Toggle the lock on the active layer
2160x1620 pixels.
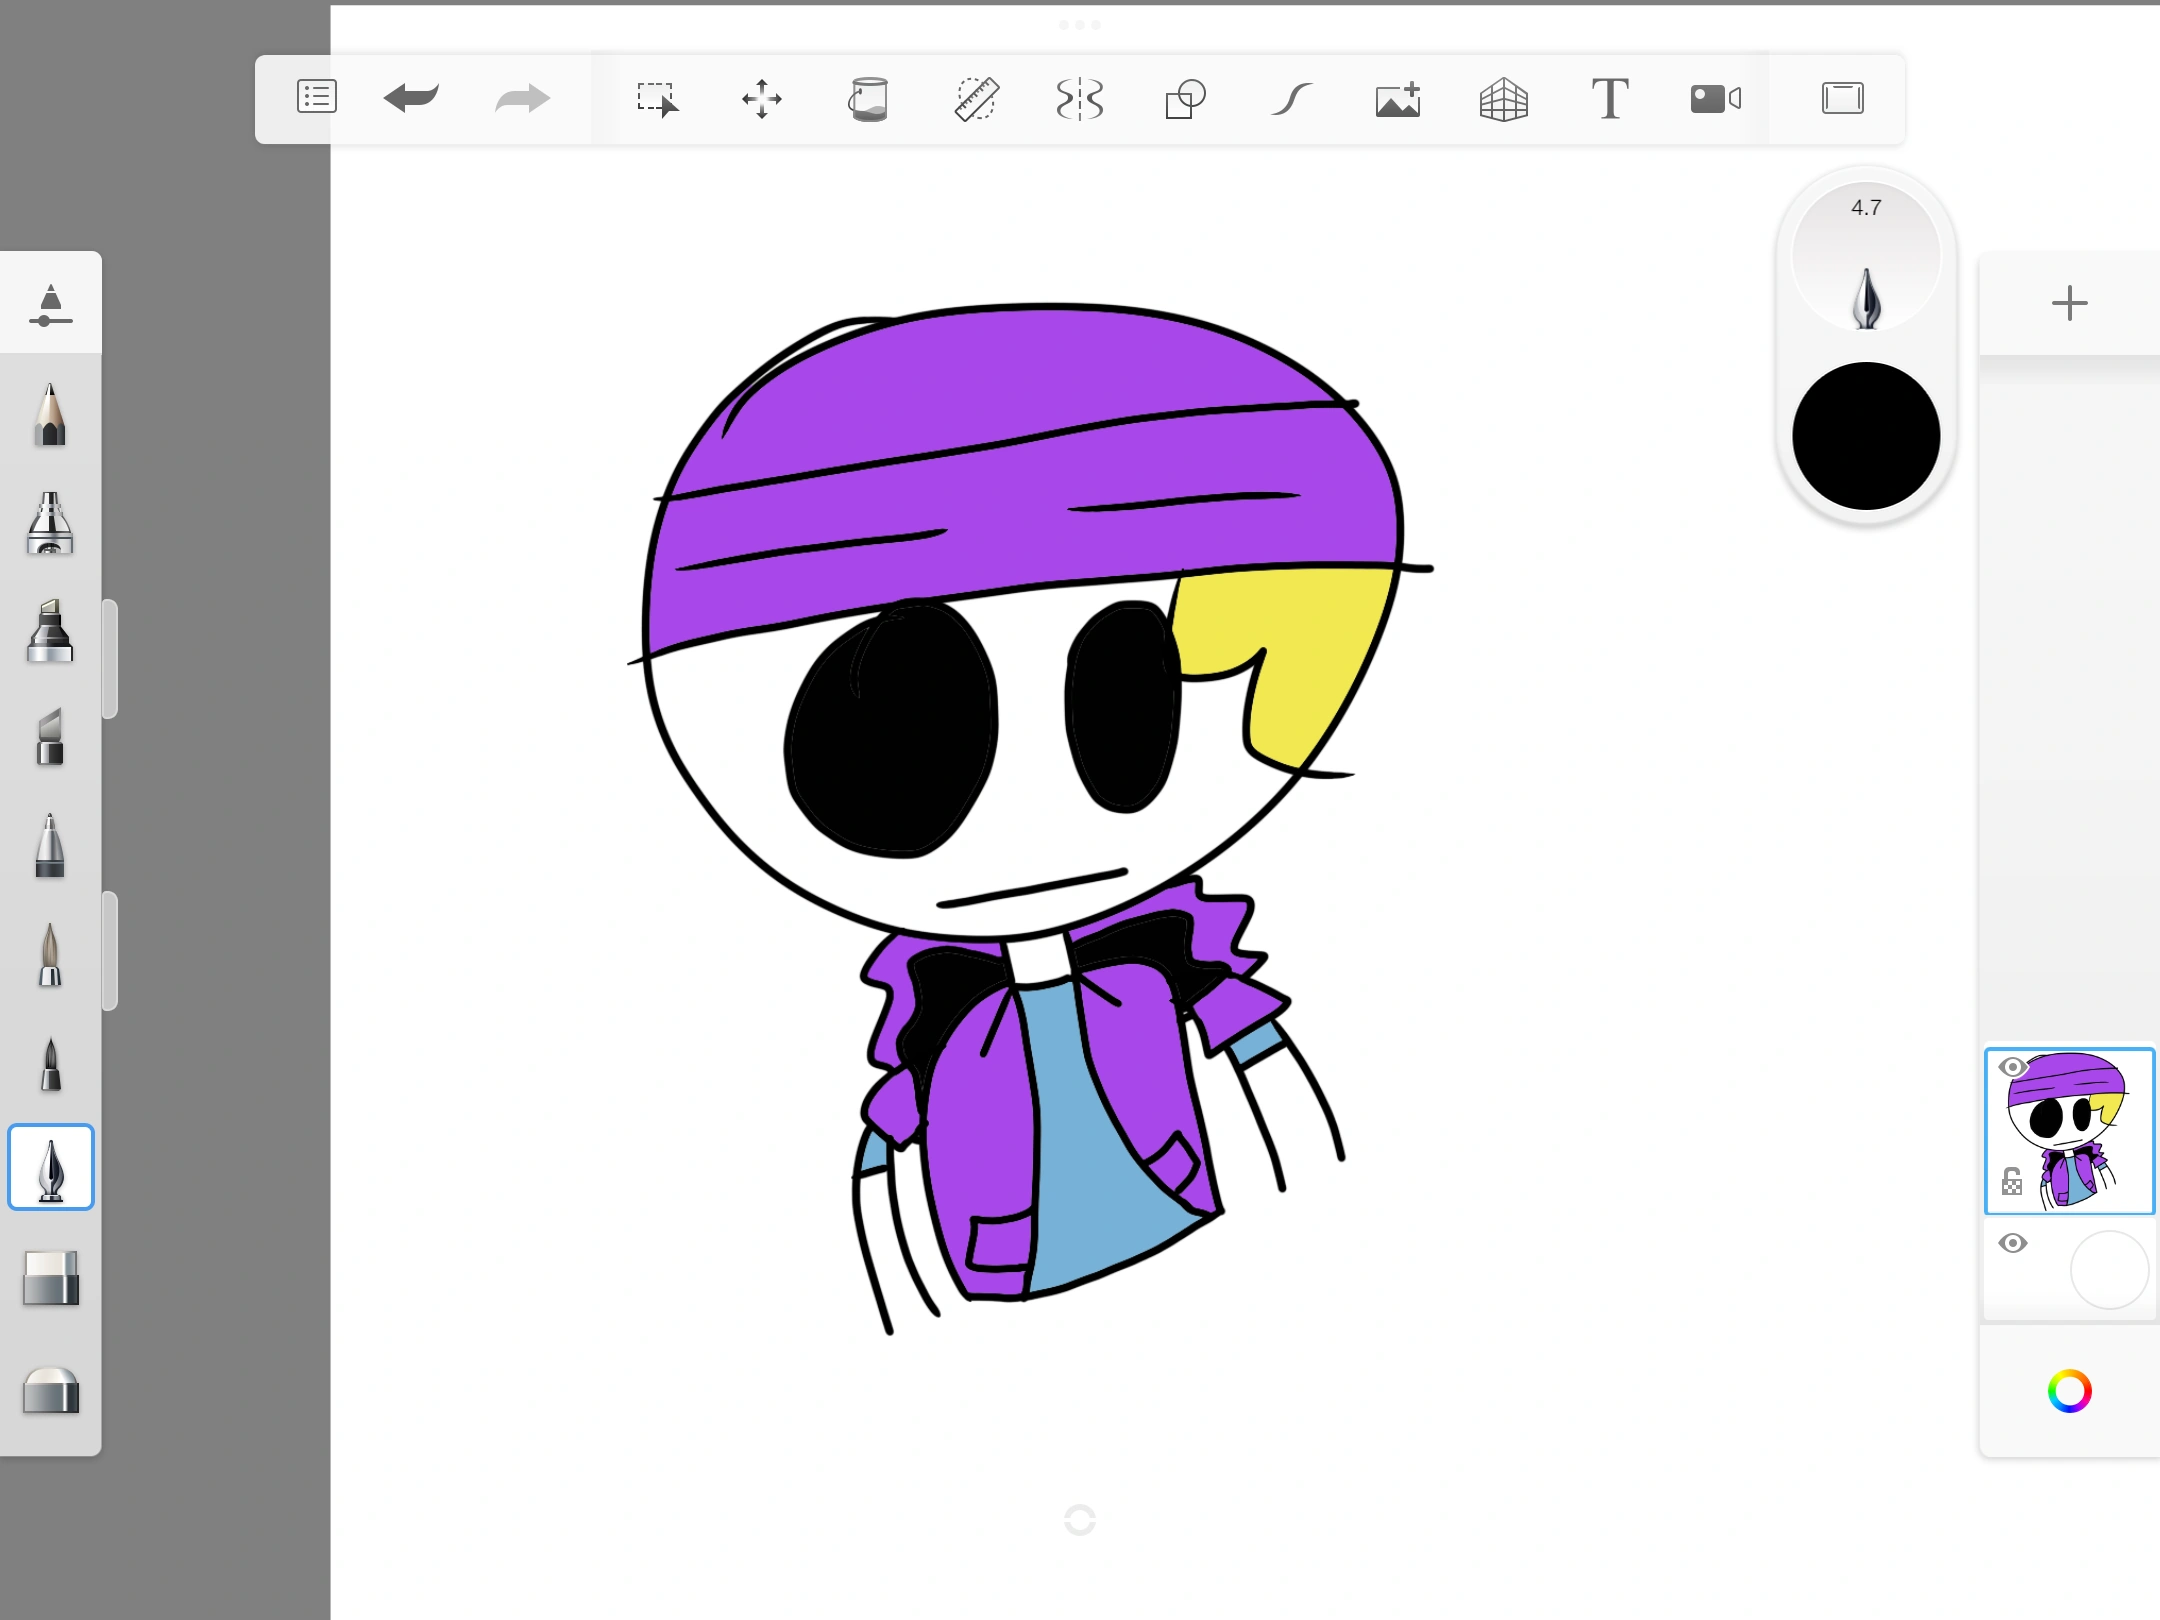(x=2013, y=1180)
